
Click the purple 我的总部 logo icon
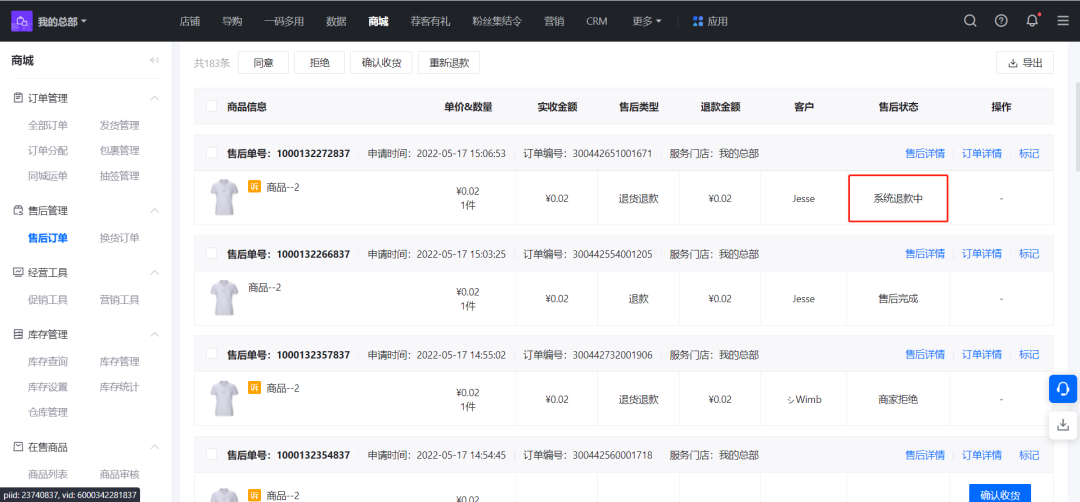pyautogui.click(x=22, y=21)
